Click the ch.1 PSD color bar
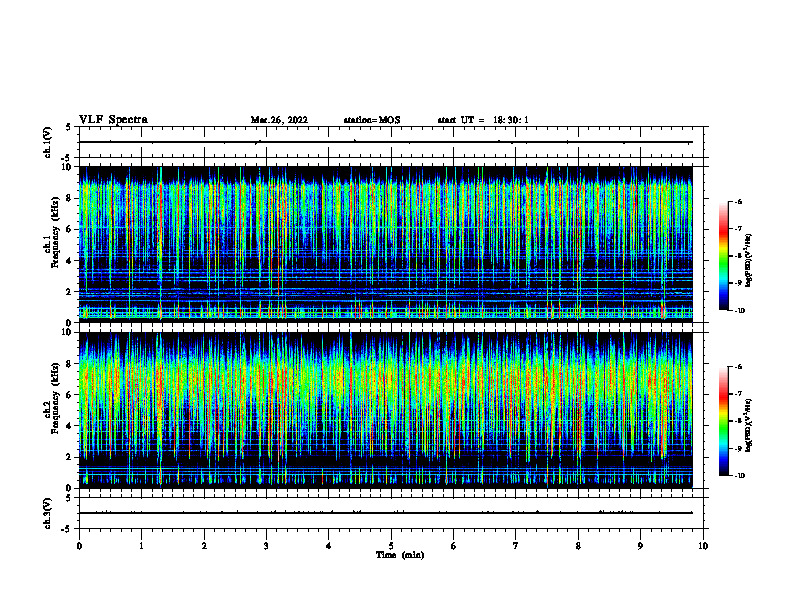Image resolution: width=792 pixels, height=612 pixels. (723, 256)
